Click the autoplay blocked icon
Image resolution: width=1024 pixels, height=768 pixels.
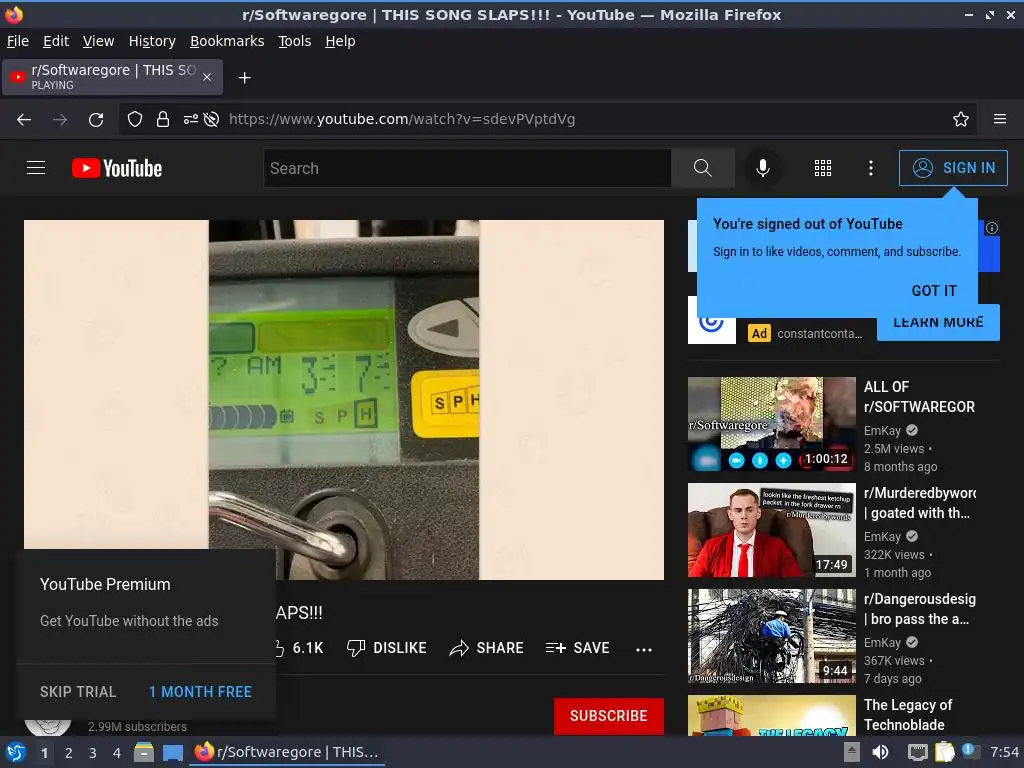pyautogui.click(x=211, y=120)
